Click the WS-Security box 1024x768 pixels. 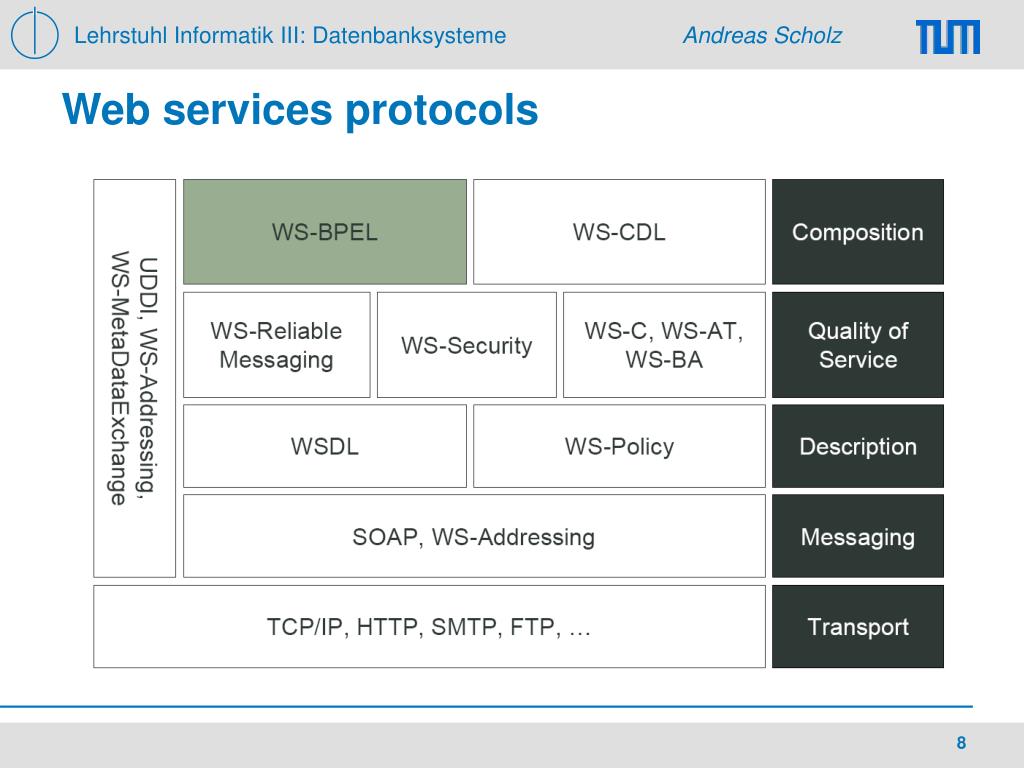[x=466, y=345]
